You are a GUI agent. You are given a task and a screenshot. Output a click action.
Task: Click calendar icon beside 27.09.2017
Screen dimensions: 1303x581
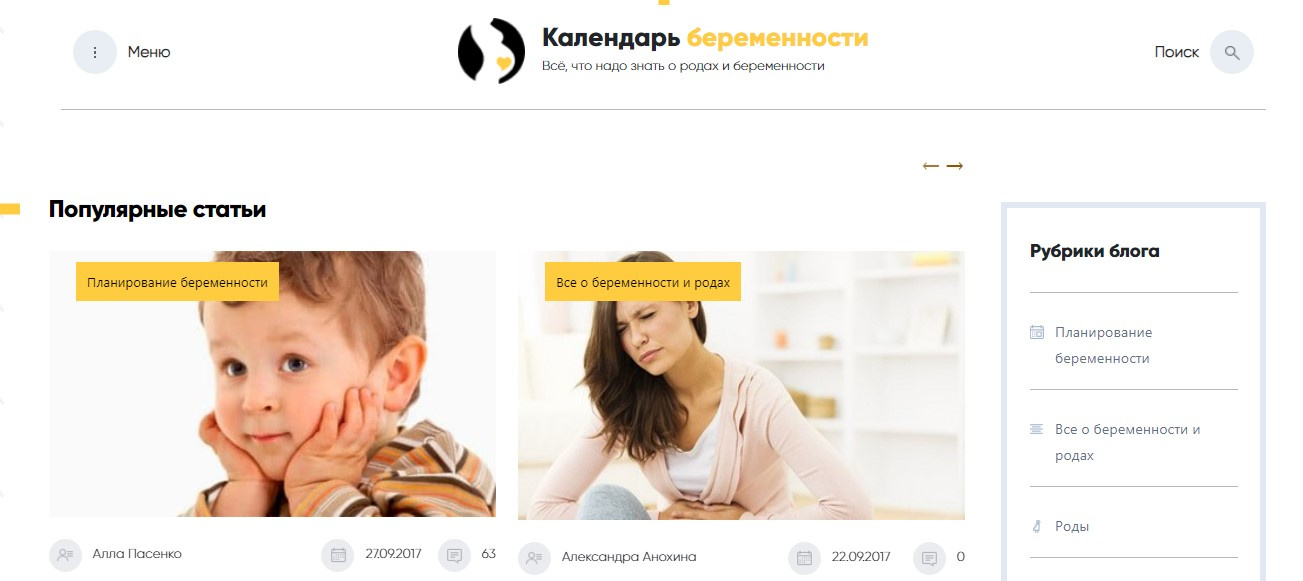click(x=338, y=554)
